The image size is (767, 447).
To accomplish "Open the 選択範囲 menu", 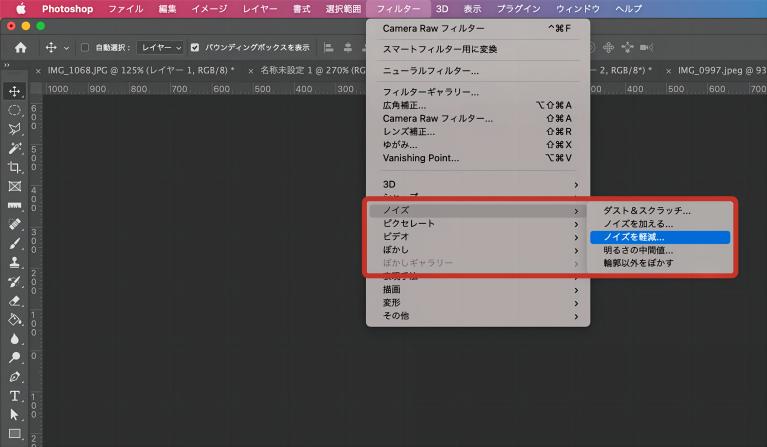I will point(343,9).
